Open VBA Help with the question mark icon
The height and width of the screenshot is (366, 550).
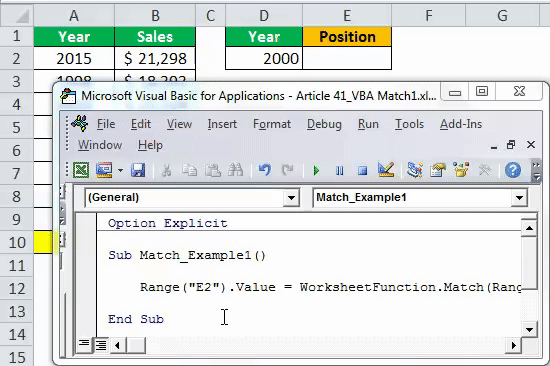[x=512, y=171]
